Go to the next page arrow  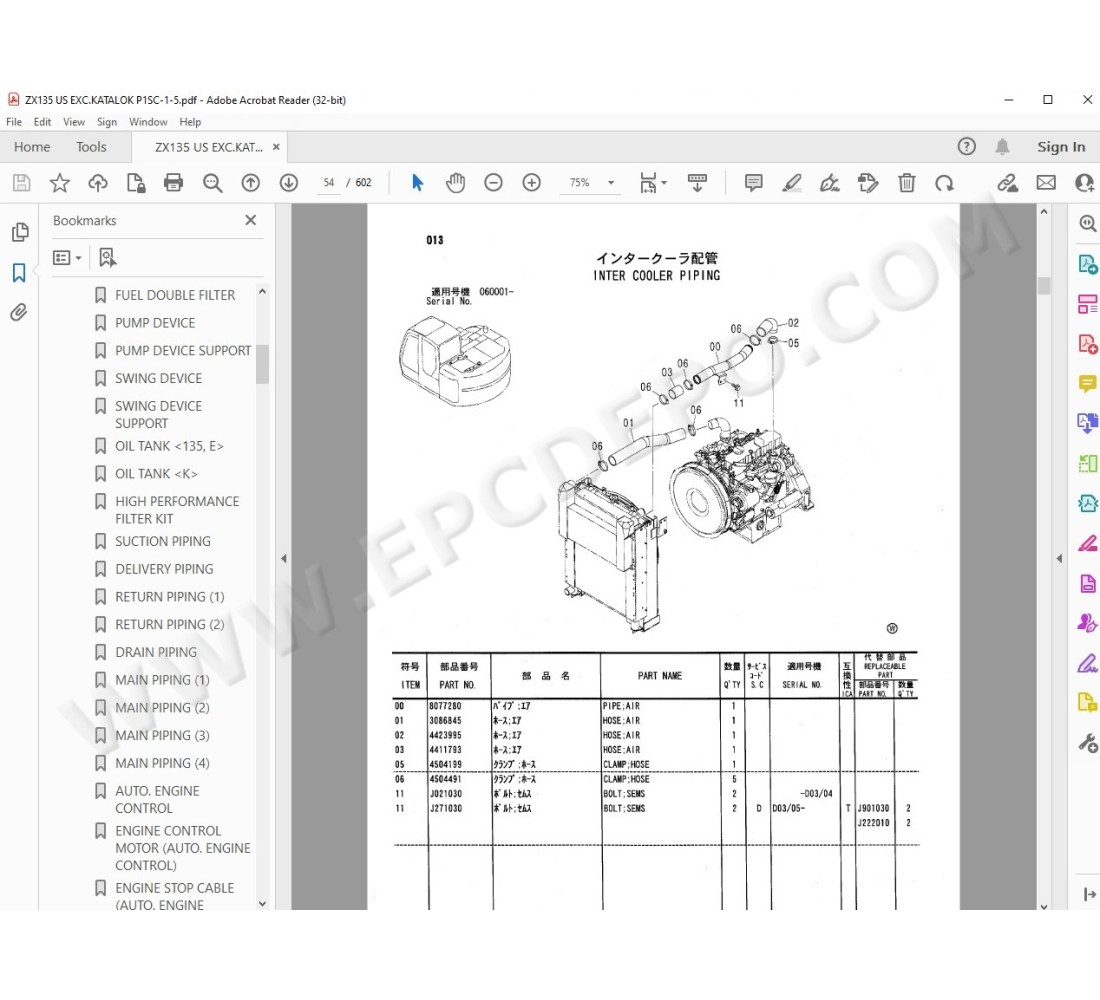[289, 183]
